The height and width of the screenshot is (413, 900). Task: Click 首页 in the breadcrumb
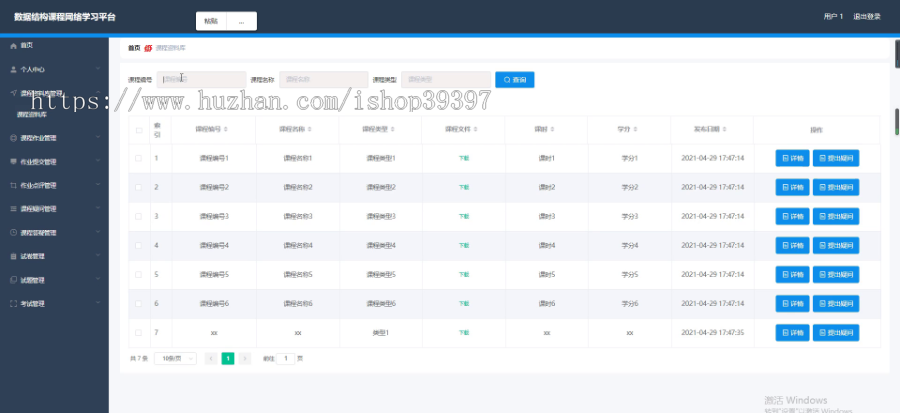point(134,48)
